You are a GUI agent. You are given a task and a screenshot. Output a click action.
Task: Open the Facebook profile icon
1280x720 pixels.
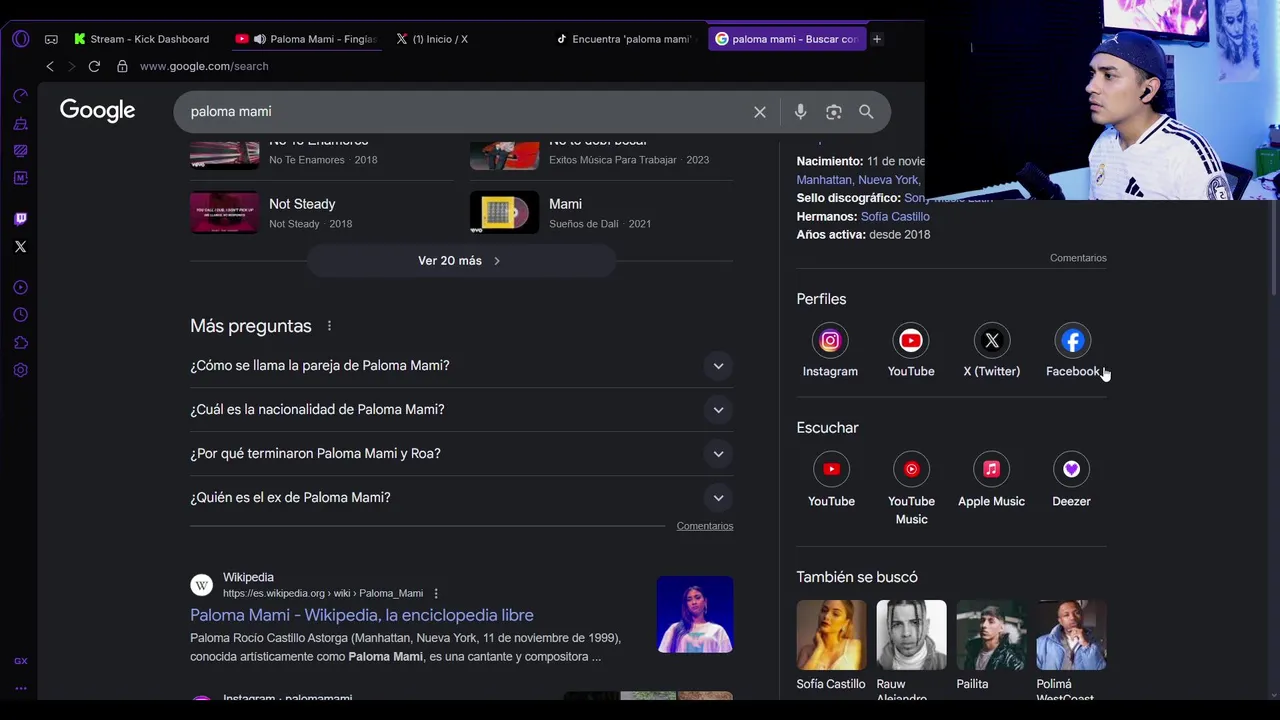(x=1072, y=341)
